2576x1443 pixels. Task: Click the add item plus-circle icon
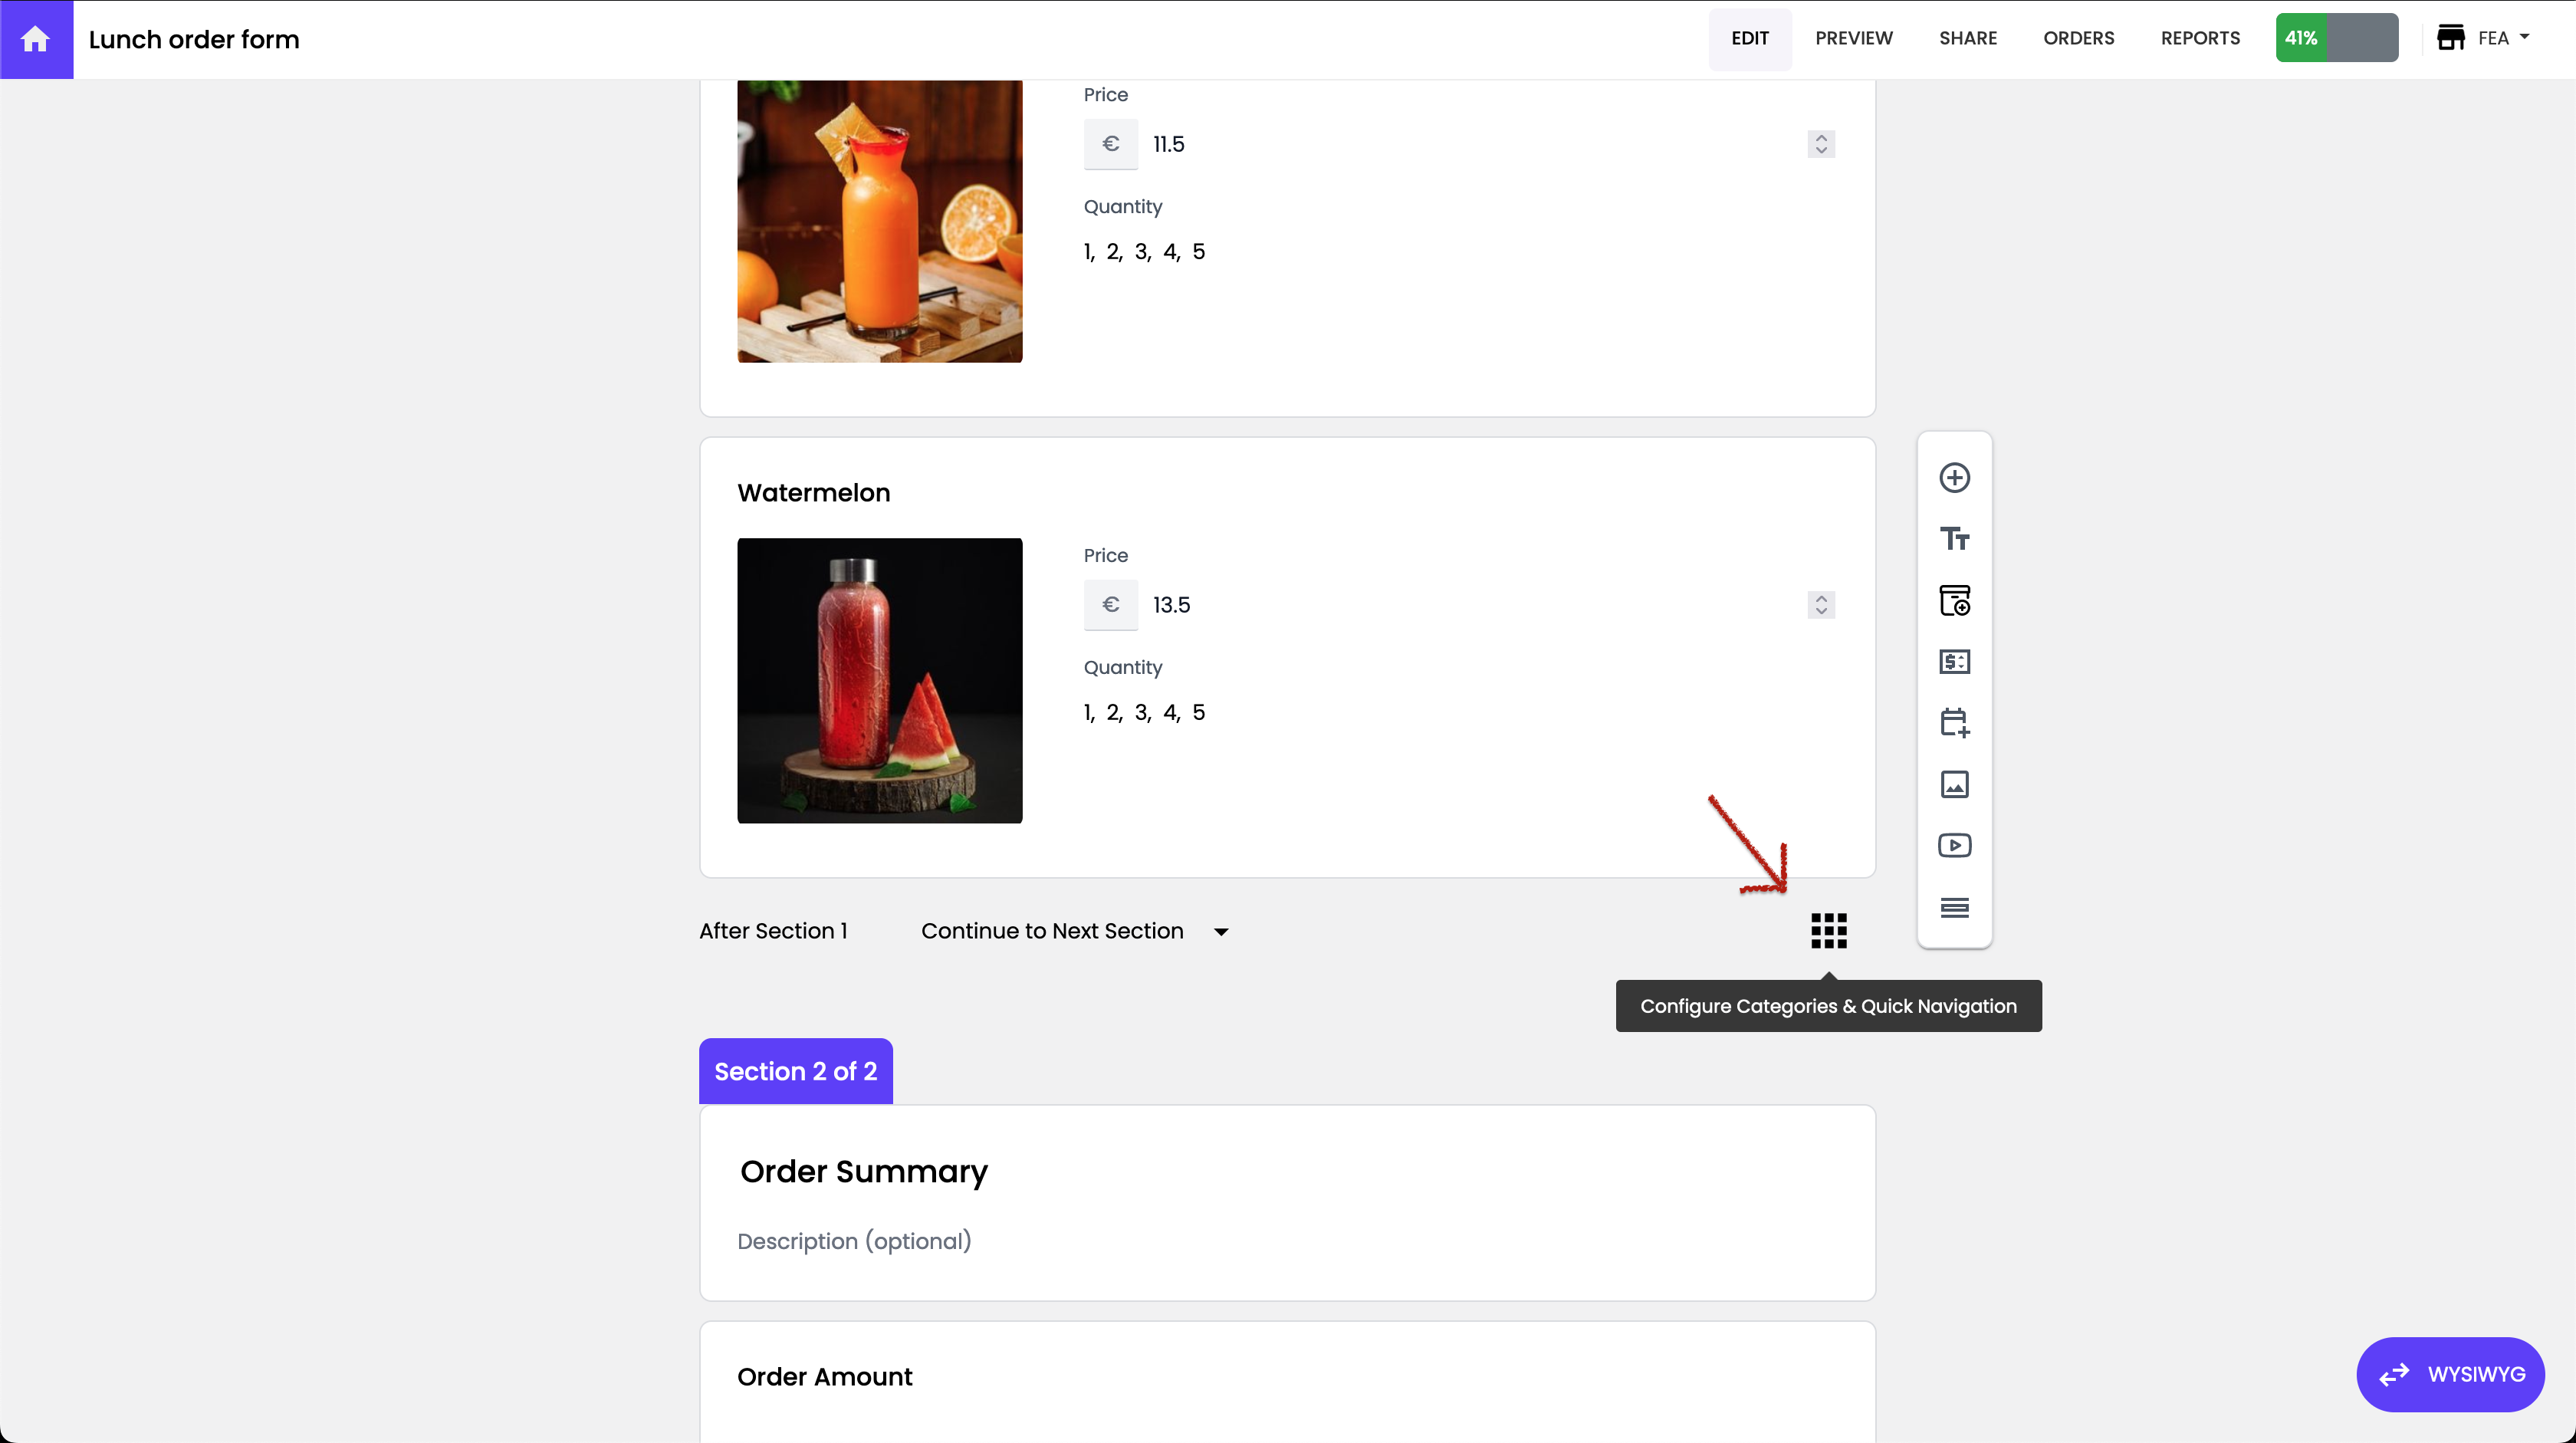point(1954,478)
